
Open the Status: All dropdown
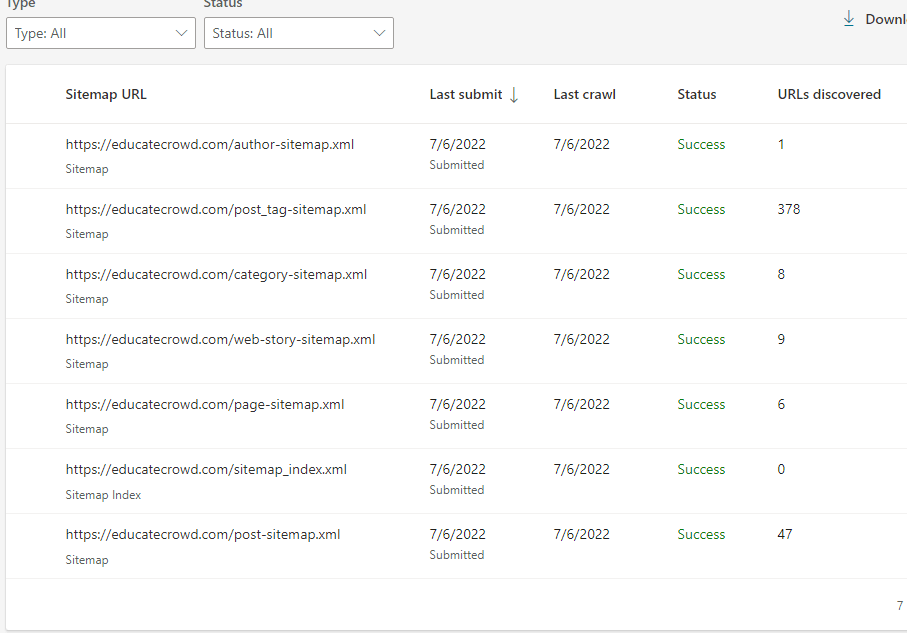click(298, 33)
